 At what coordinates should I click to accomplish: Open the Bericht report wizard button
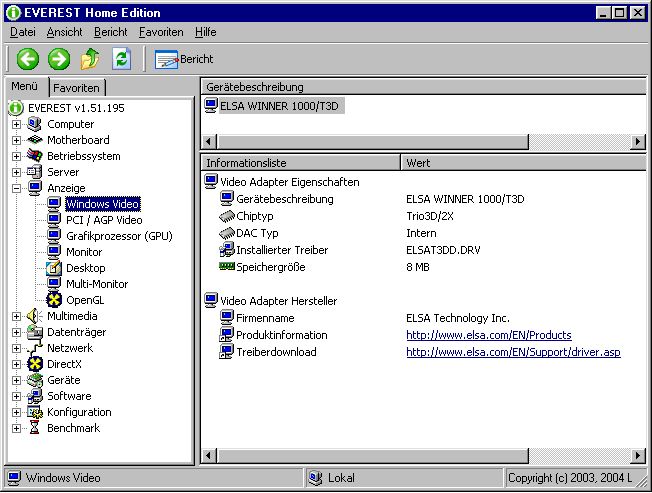pyautogui.click(x=184, y=59)
